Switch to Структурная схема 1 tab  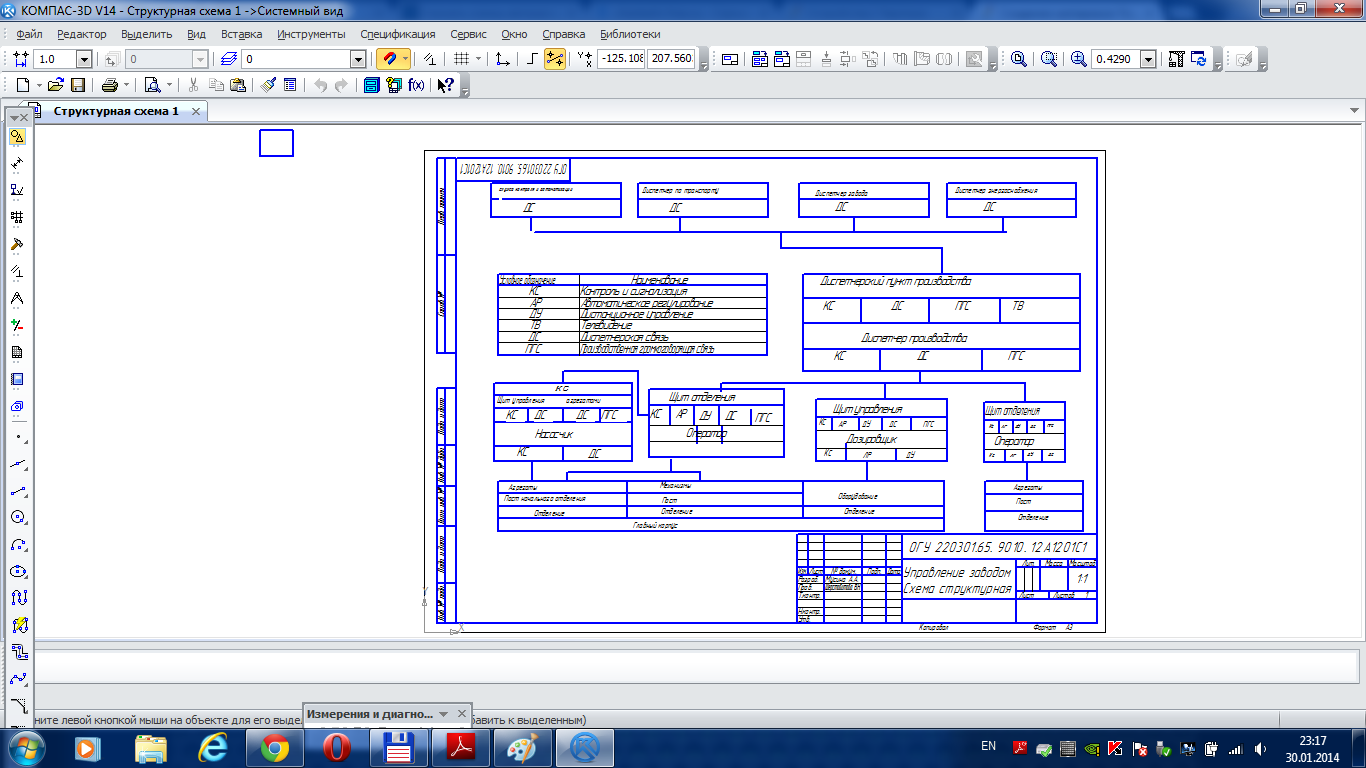(x=116, y=111)
